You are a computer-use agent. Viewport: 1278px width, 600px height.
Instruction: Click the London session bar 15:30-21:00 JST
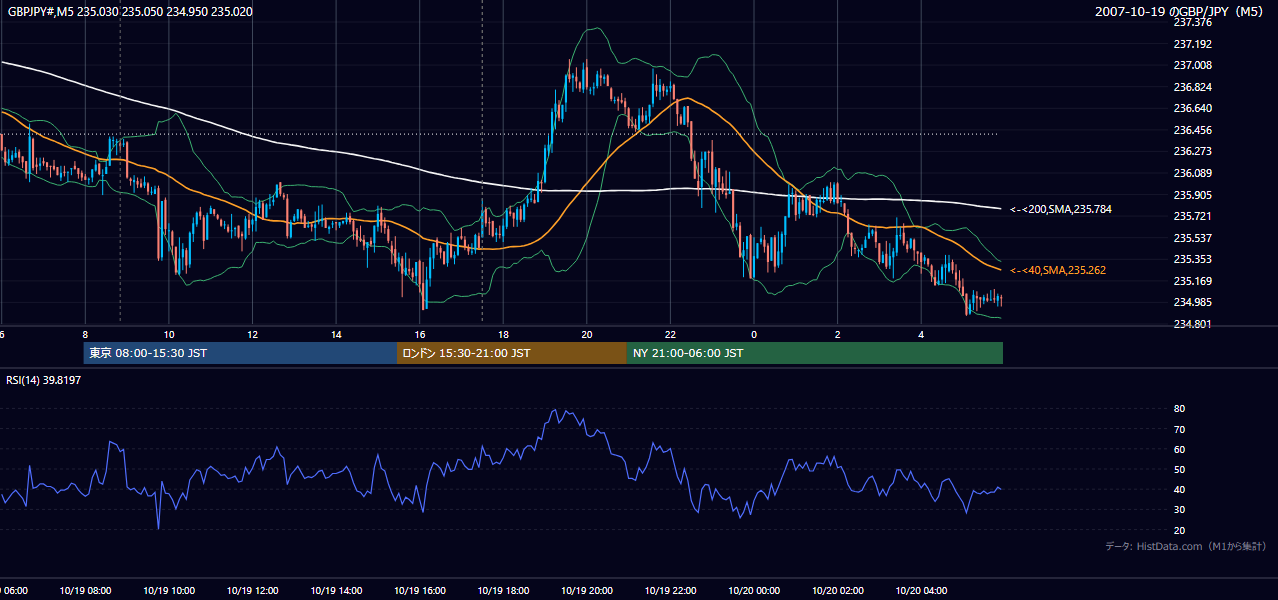[512, 353]
